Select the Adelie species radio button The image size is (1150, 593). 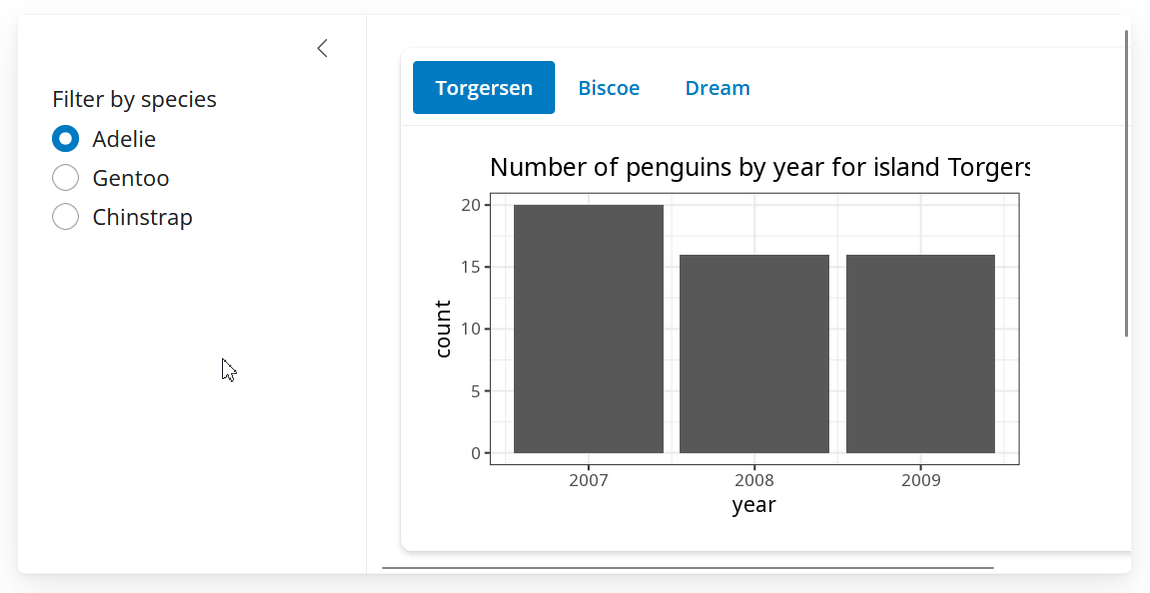[x=66, y=139]
